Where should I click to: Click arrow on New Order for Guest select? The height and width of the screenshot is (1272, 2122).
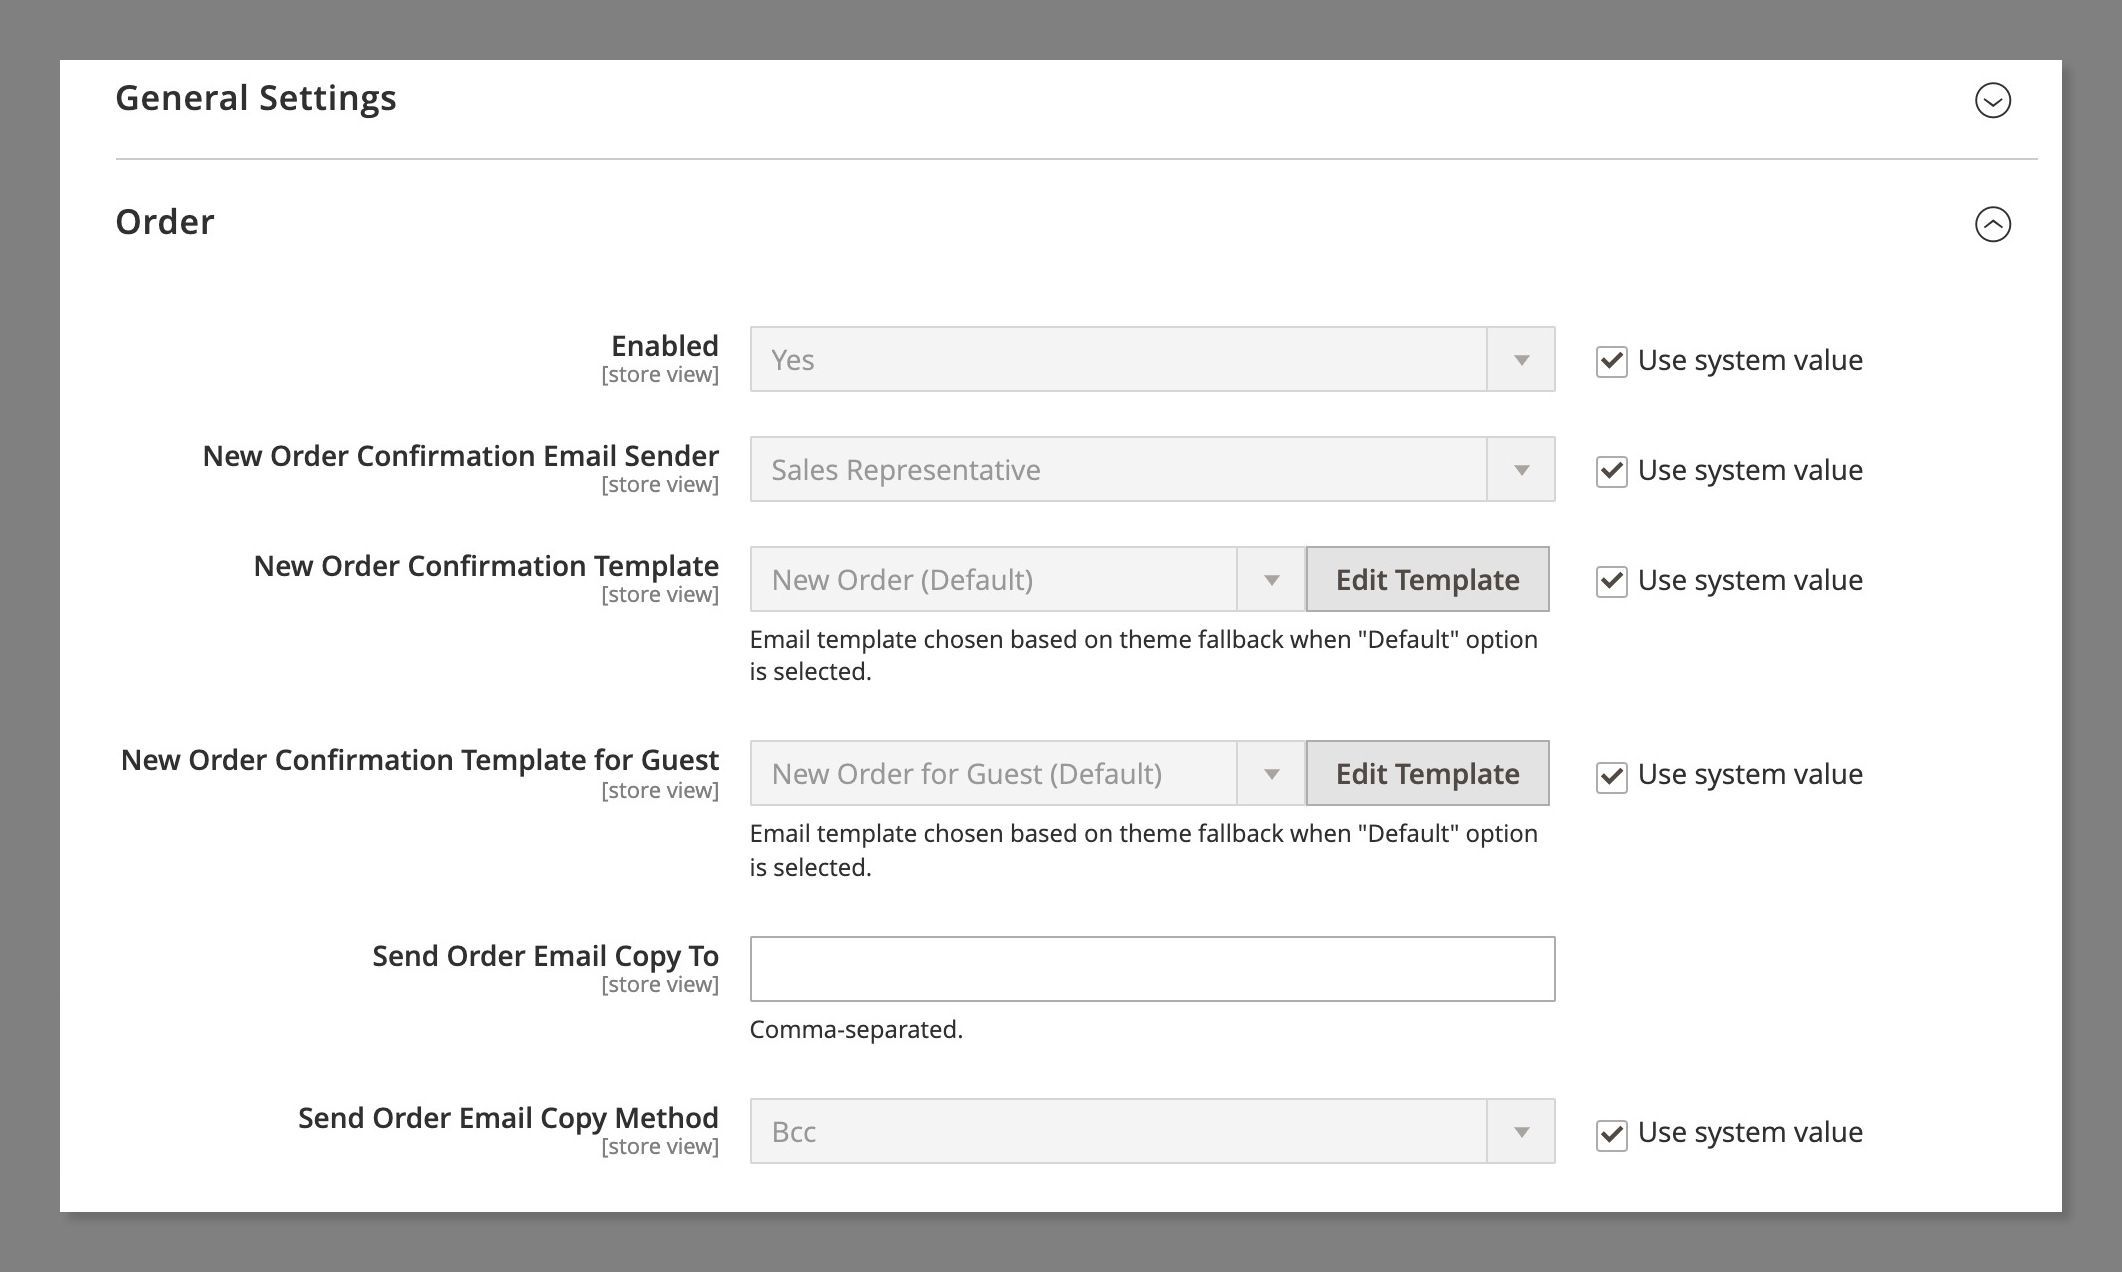pyautogui.click(x=1271, y=774)
